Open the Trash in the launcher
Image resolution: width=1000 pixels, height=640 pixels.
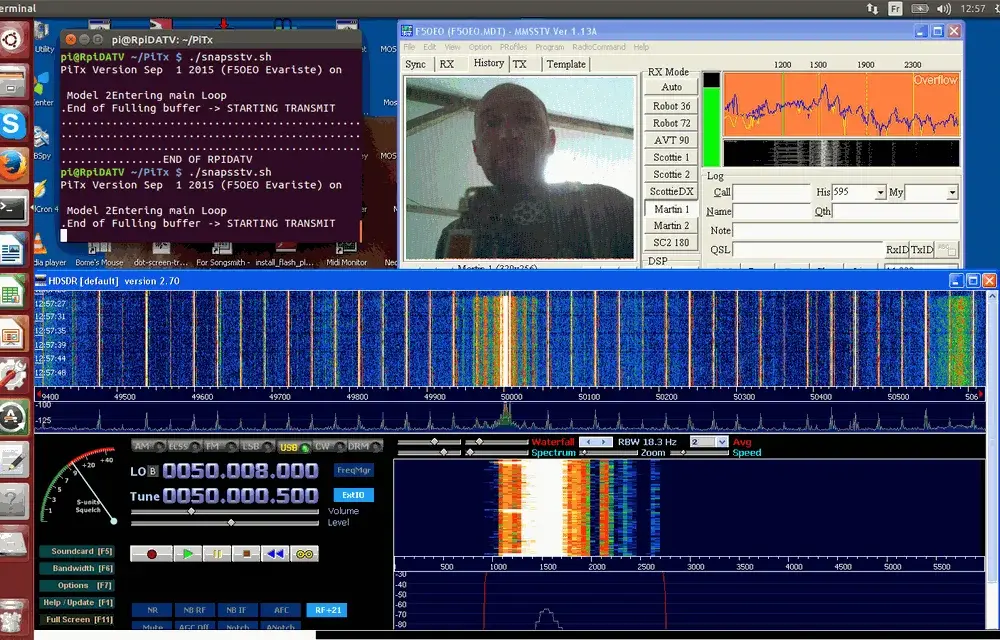(13, 616)
